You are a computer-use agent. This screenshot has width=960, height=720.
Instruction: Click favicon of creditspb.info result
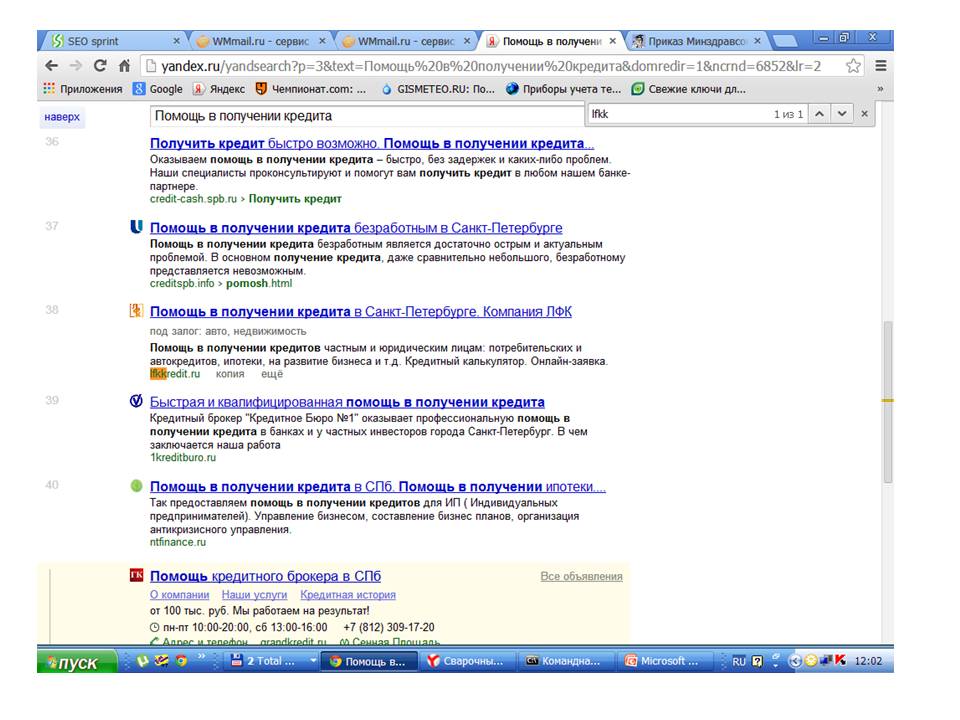(x=137, y=227)
